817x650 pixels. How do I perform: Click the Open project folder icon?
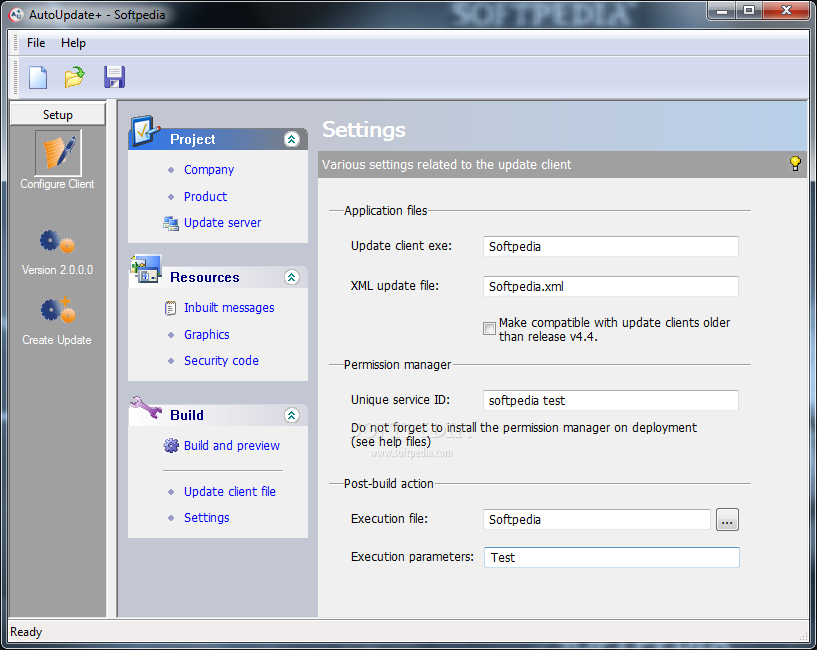(75, 77)
